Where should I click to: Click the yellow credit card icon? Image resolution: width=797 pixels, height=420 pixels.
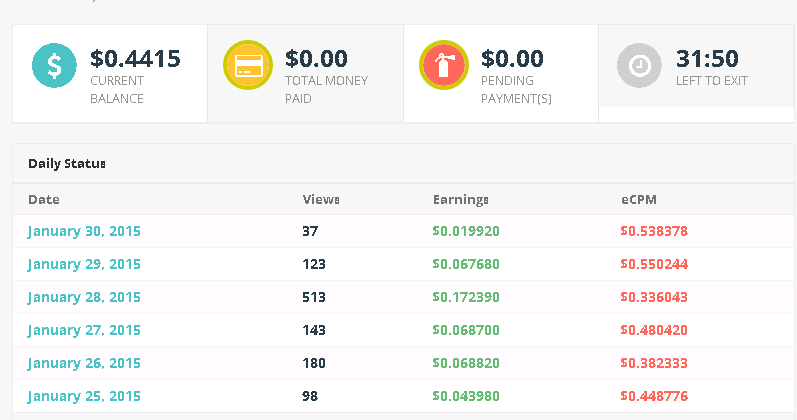point(248,66)
